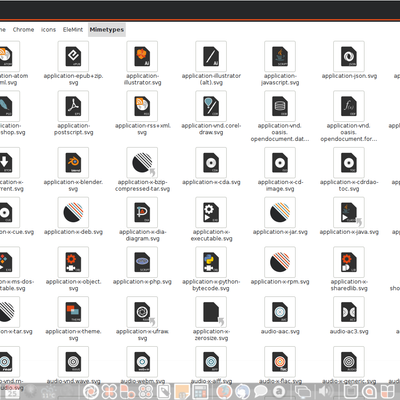Select application-x-sharedlib.svg file

[x=349, y=262]
